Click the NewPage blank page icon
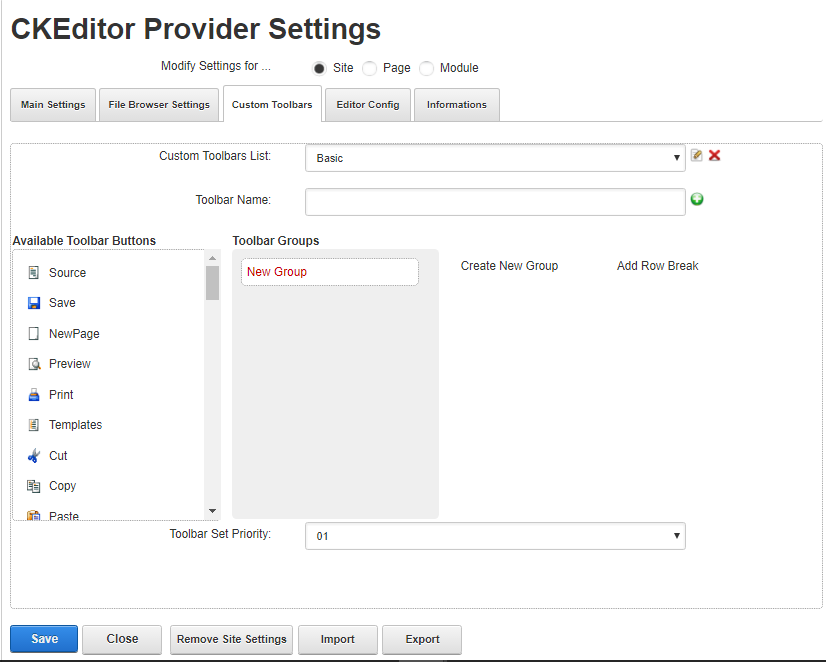The image size is (826, 662). click(x=34, y=333)
